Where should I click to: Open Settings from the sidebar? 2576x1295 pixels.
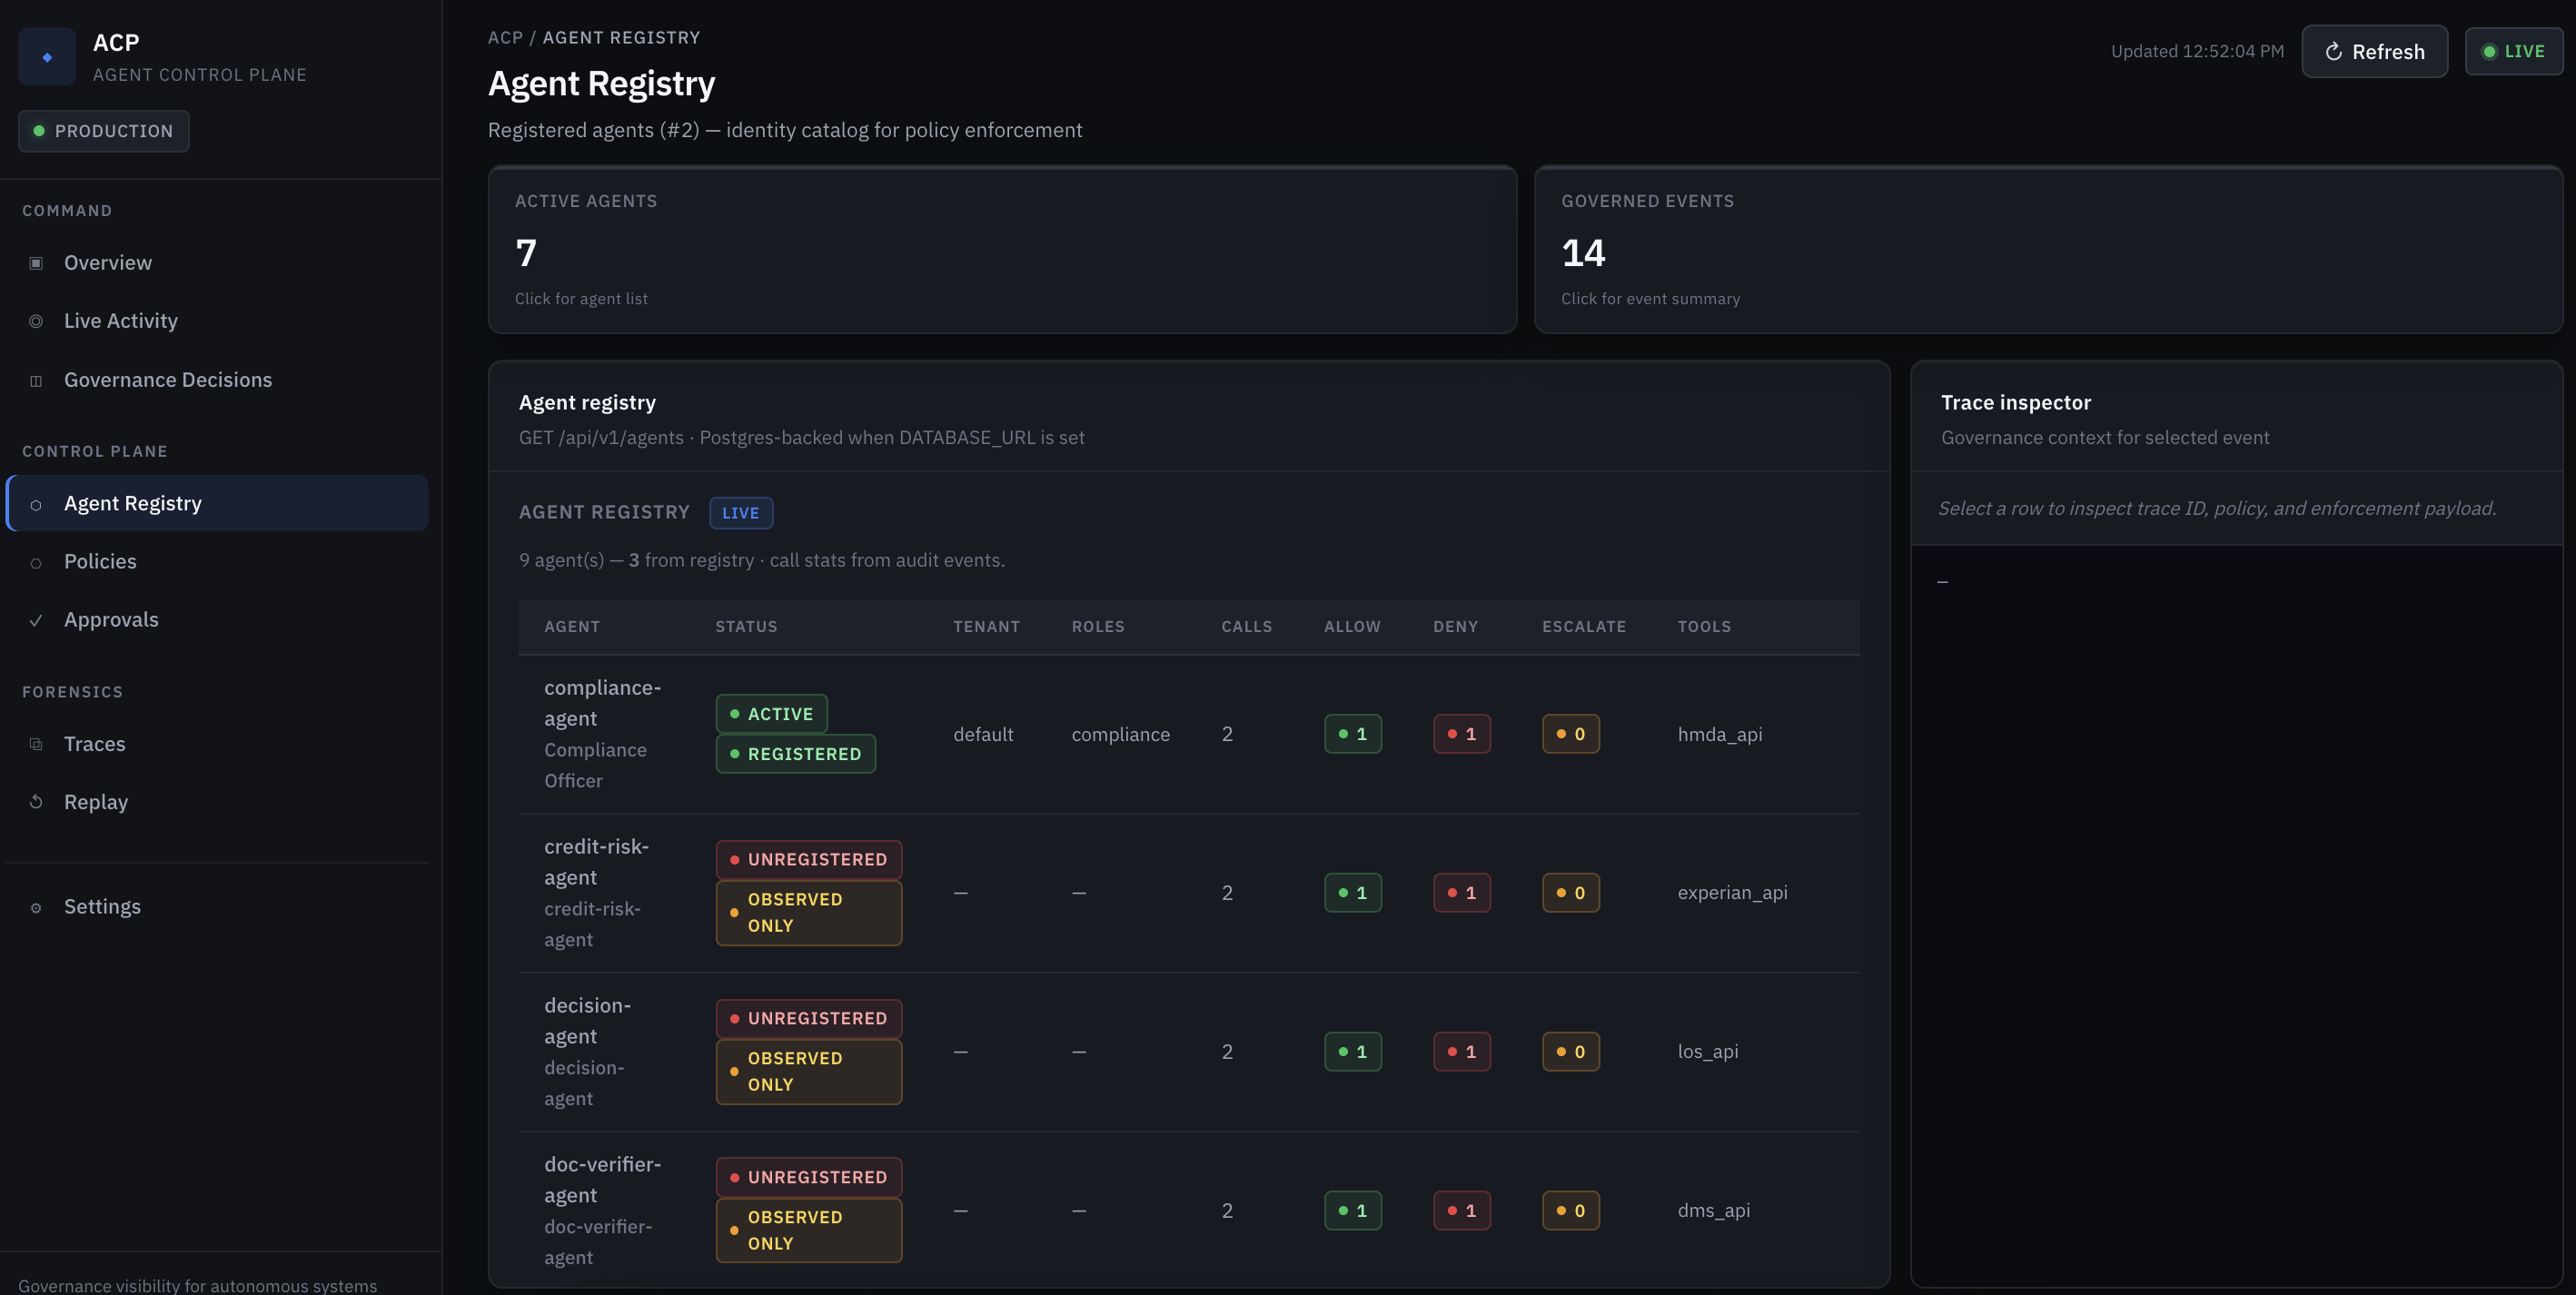(x=217, y=907)
